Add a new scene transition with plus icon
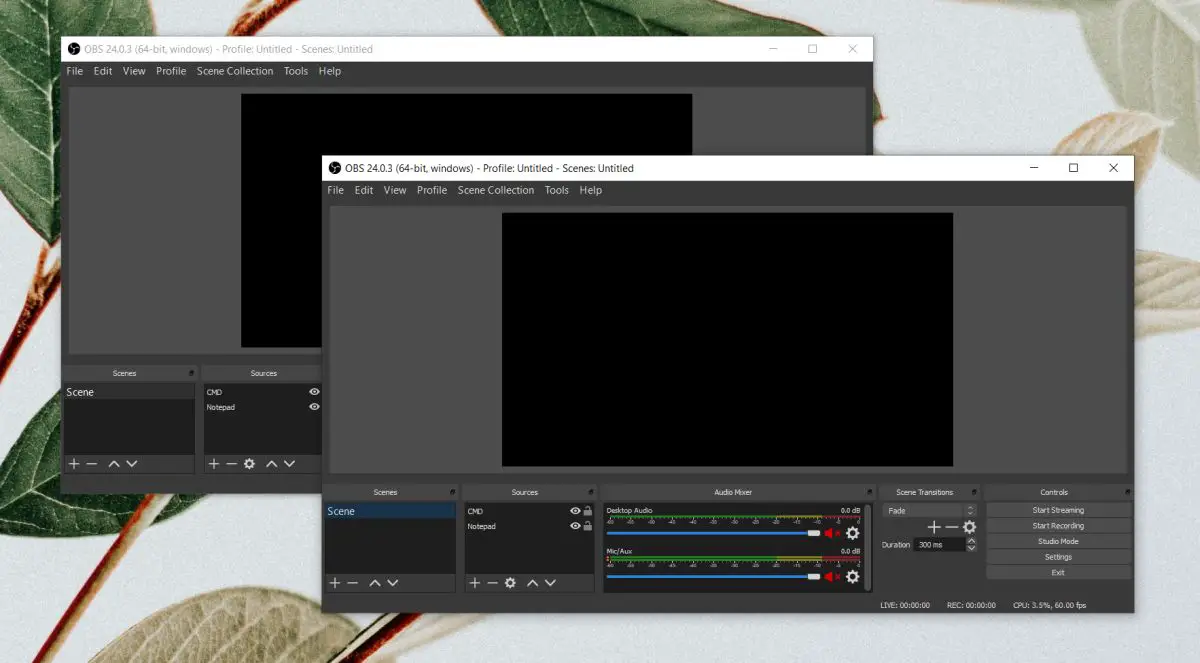This screenshot has width=1200, height=663. [x=934, y=527]
